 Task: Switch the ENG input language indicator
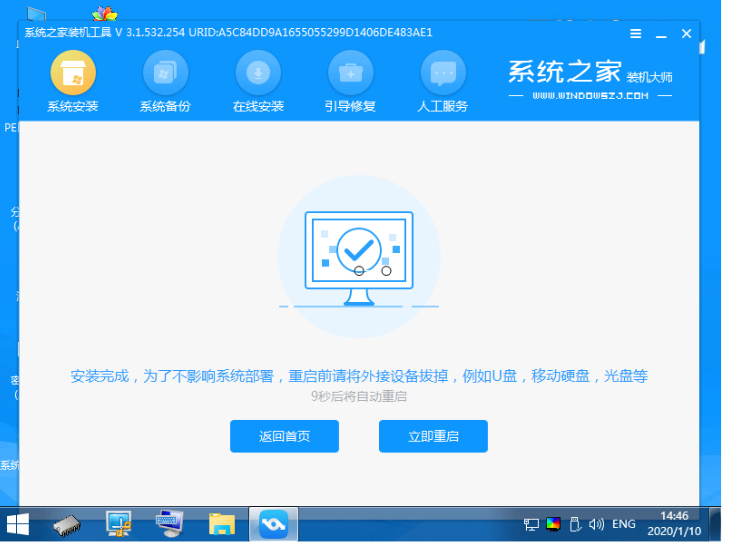pyautogui.click(x=624, y=524)
